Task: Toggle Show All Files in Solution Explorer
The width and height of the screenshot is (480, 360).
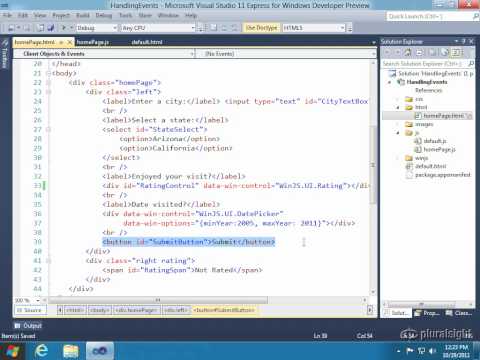Action: (x=457, y=53)
